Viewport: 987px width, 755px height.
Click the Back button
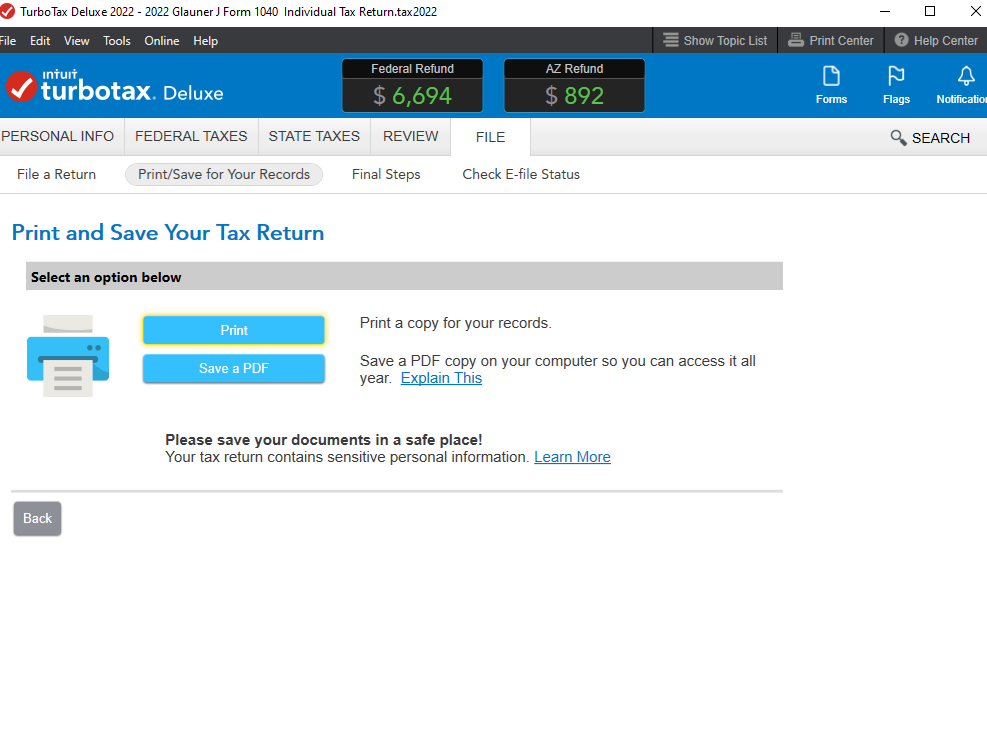tap(37, 518)
